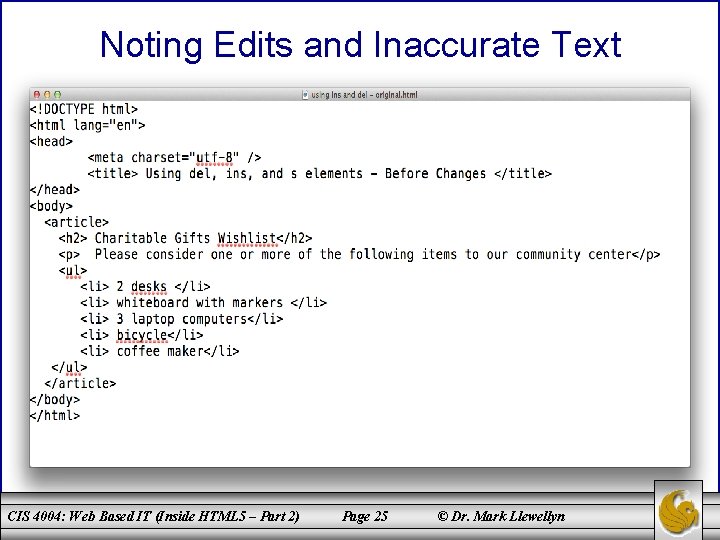This screenshot has width=720, height=540.
Task: Click the list item 'bicycle'
Action: coord(142,335)
